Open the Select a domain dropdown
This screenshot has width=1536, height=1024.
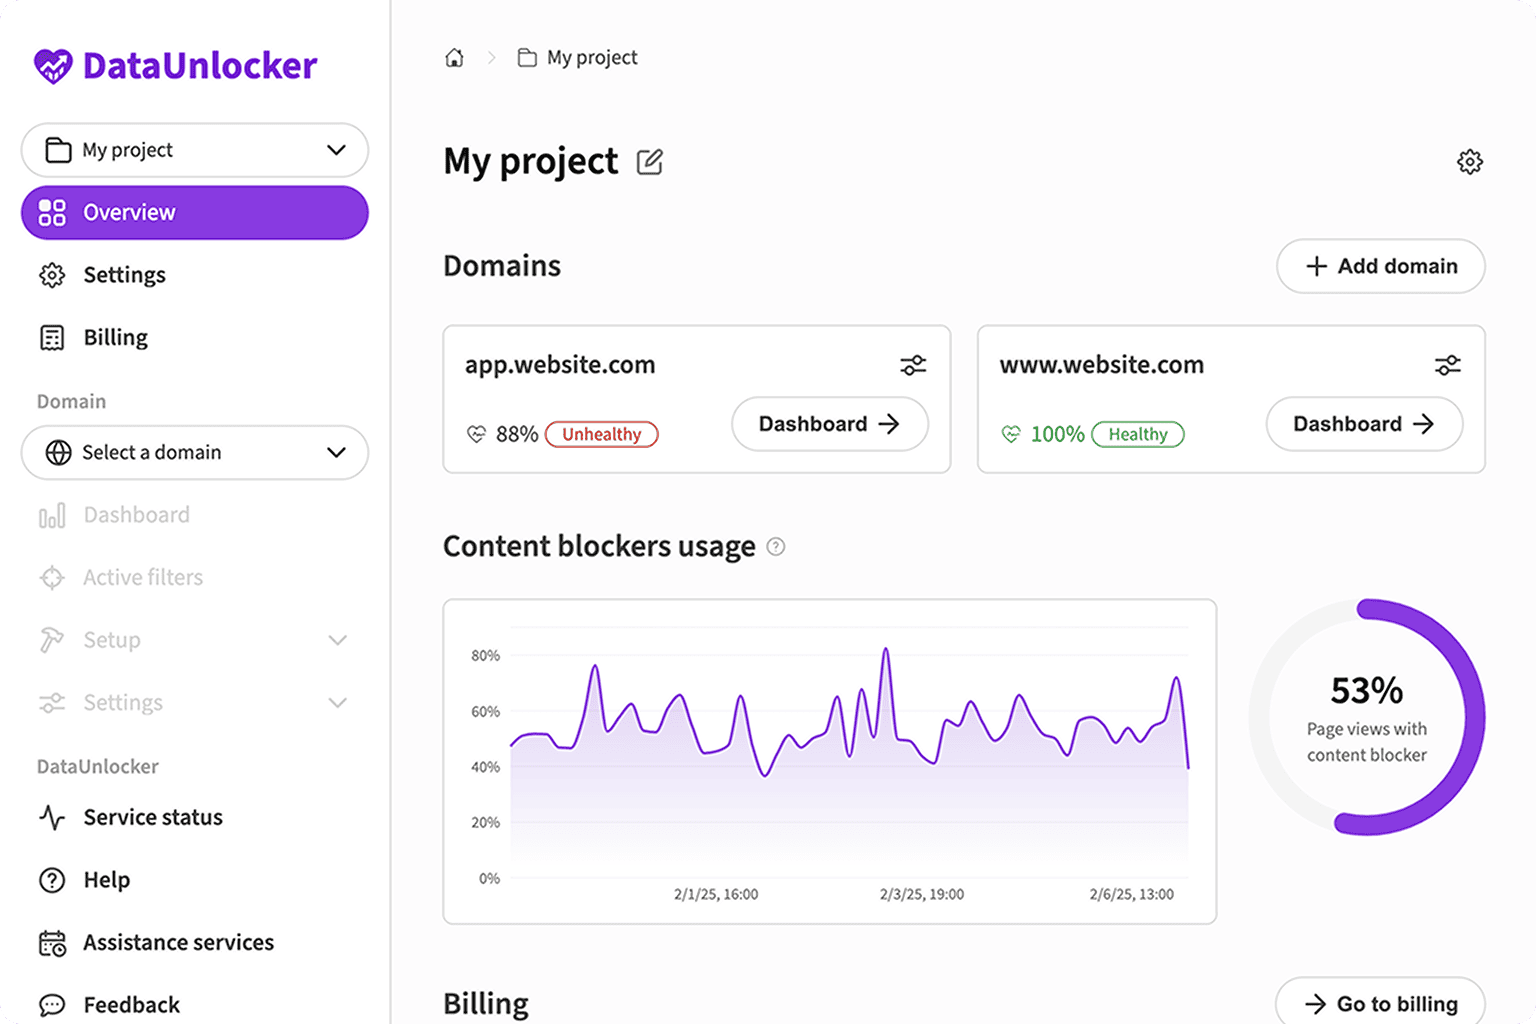coord(335,453)
